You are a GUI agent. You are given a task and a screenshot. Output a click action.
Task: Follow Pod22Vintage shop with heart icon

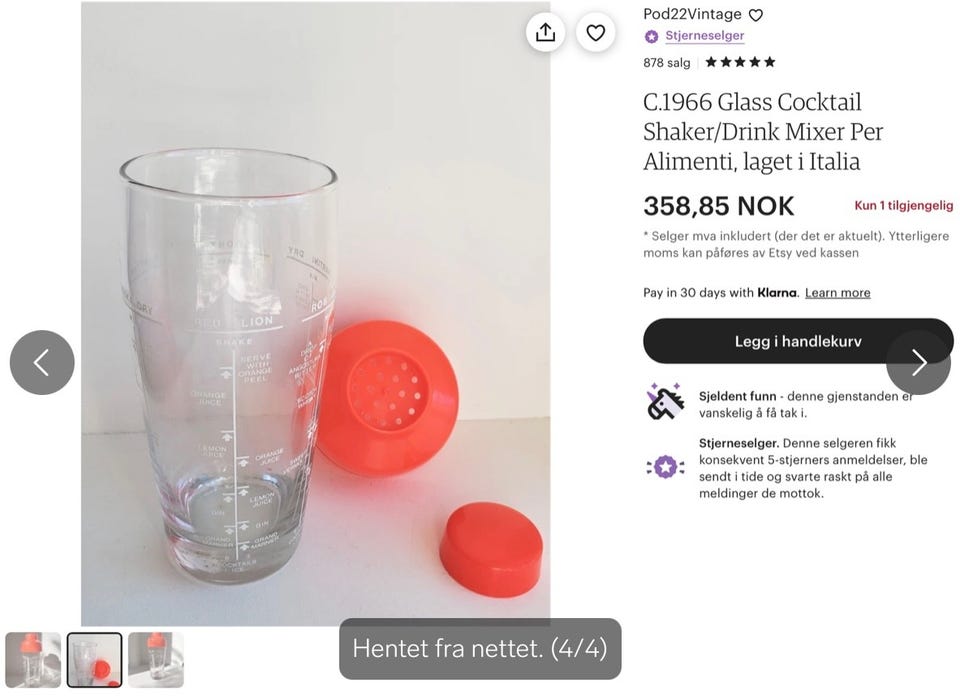point(756,15)
